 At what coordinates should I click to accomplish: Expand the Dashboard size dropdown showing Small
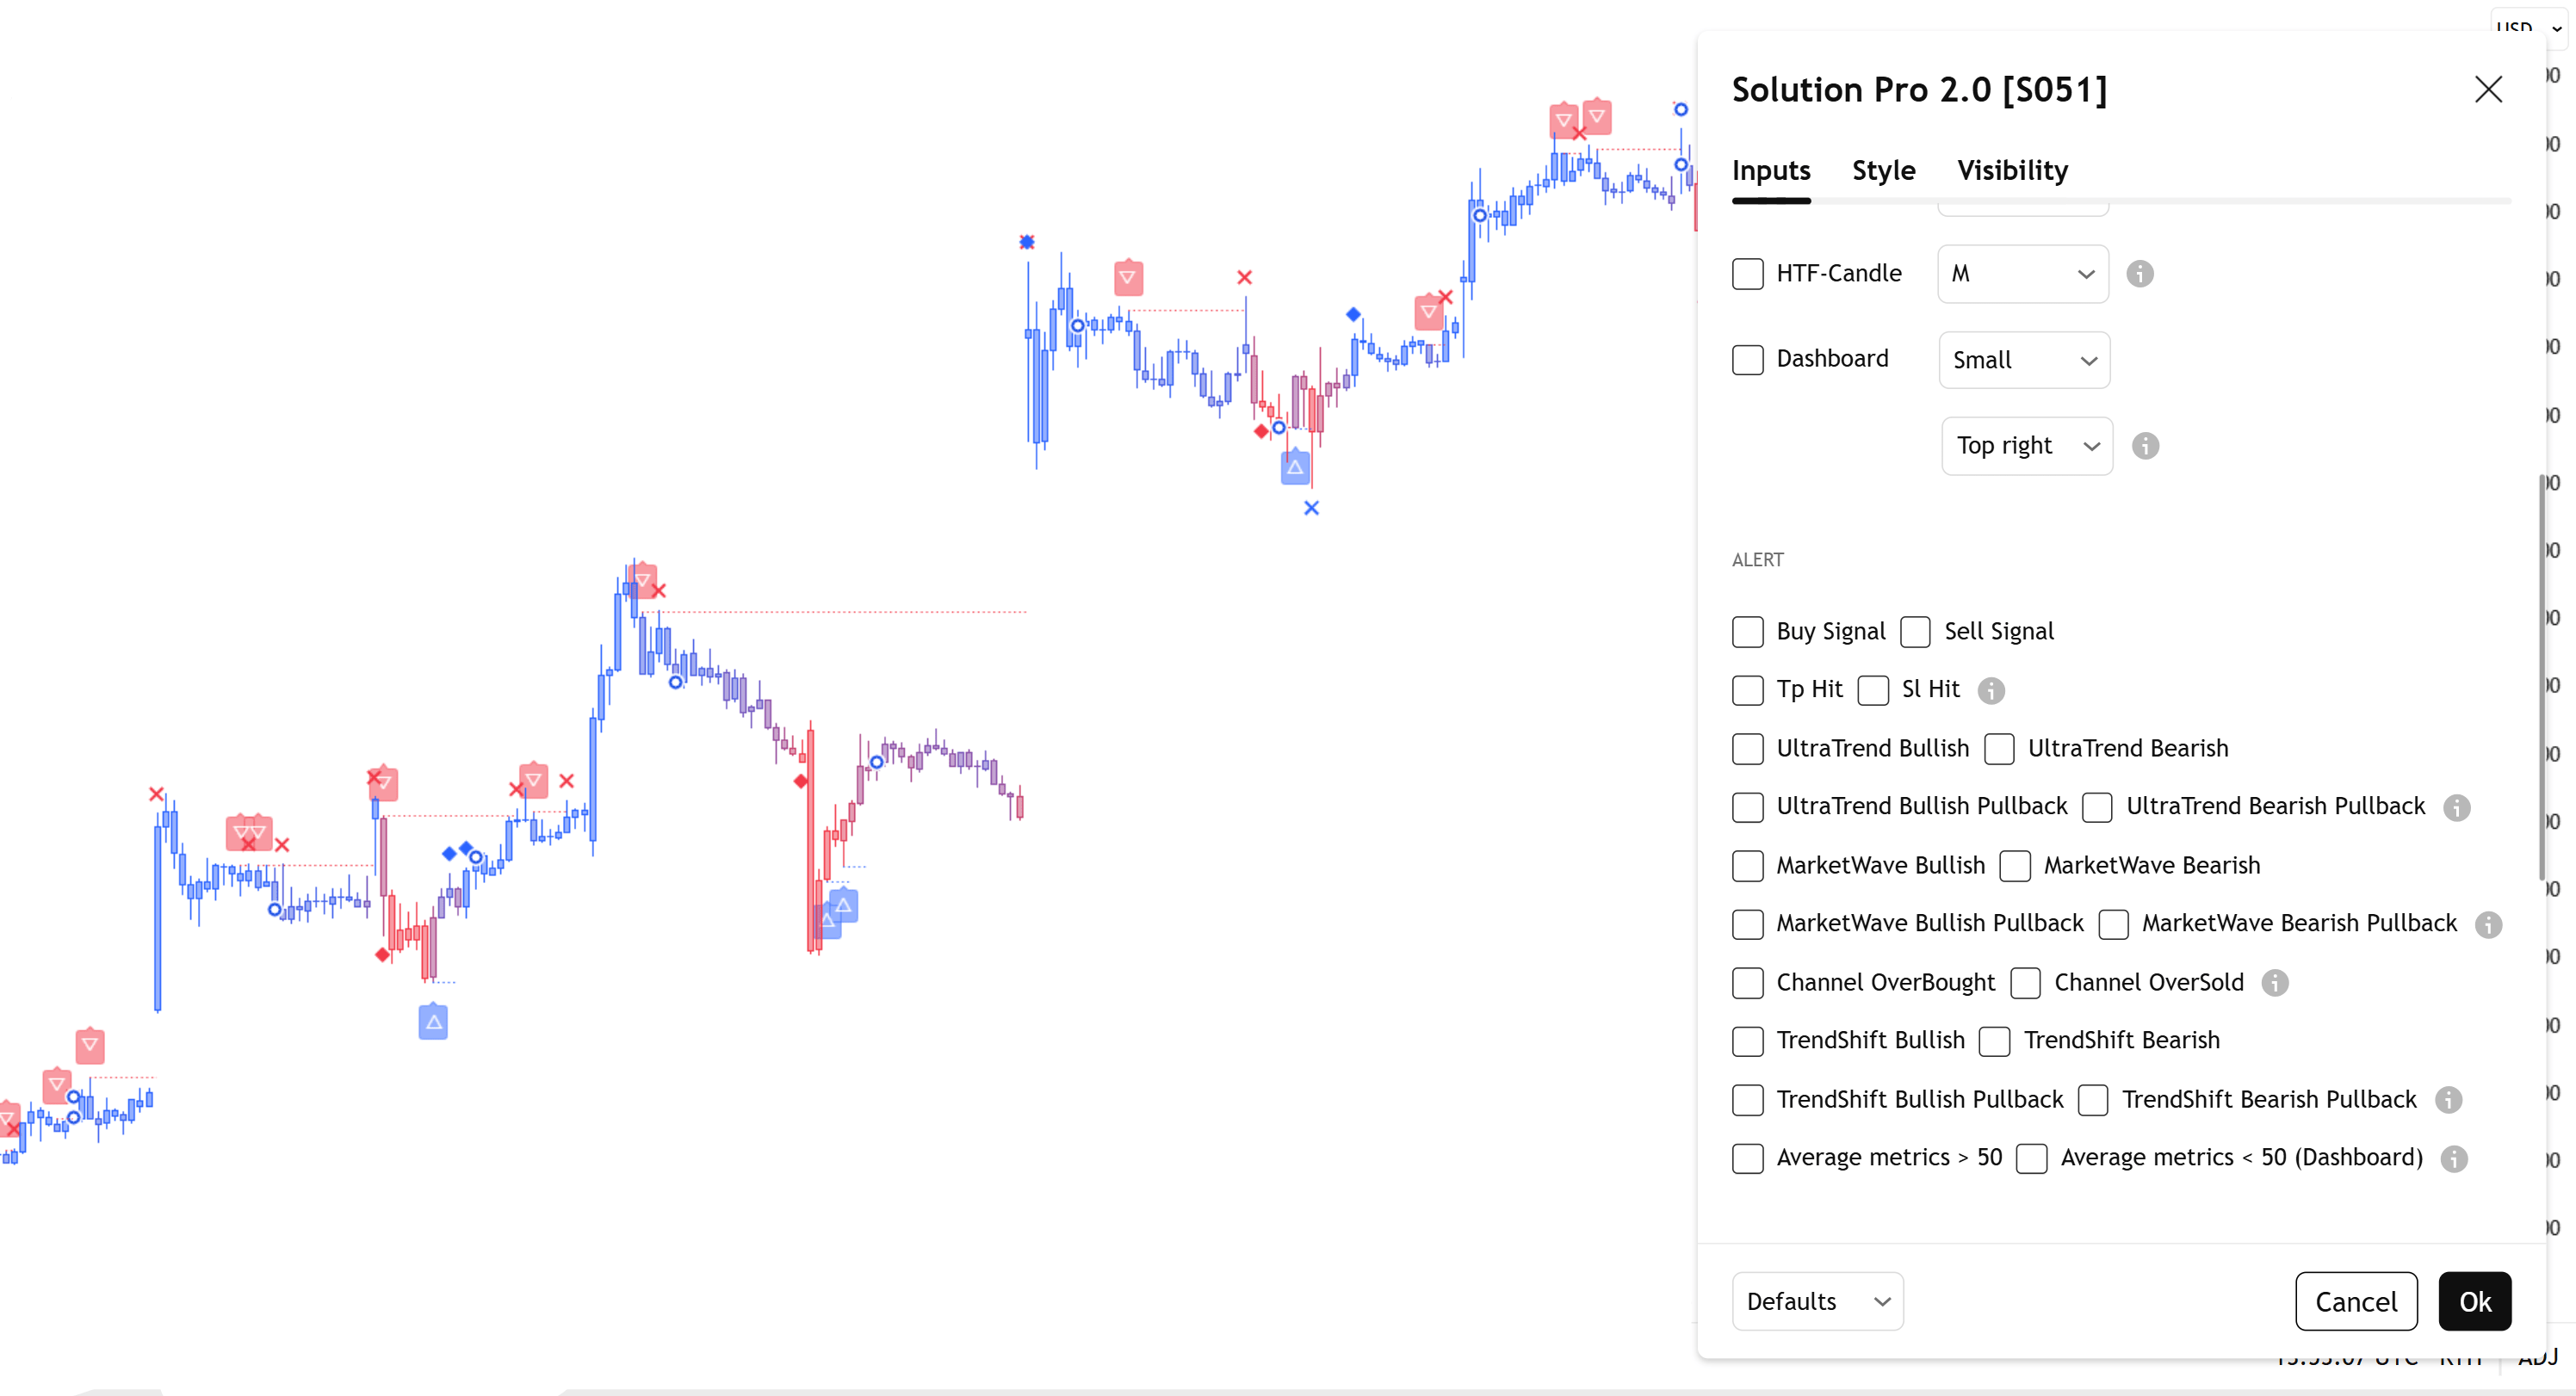click(x=2023, y=360)
